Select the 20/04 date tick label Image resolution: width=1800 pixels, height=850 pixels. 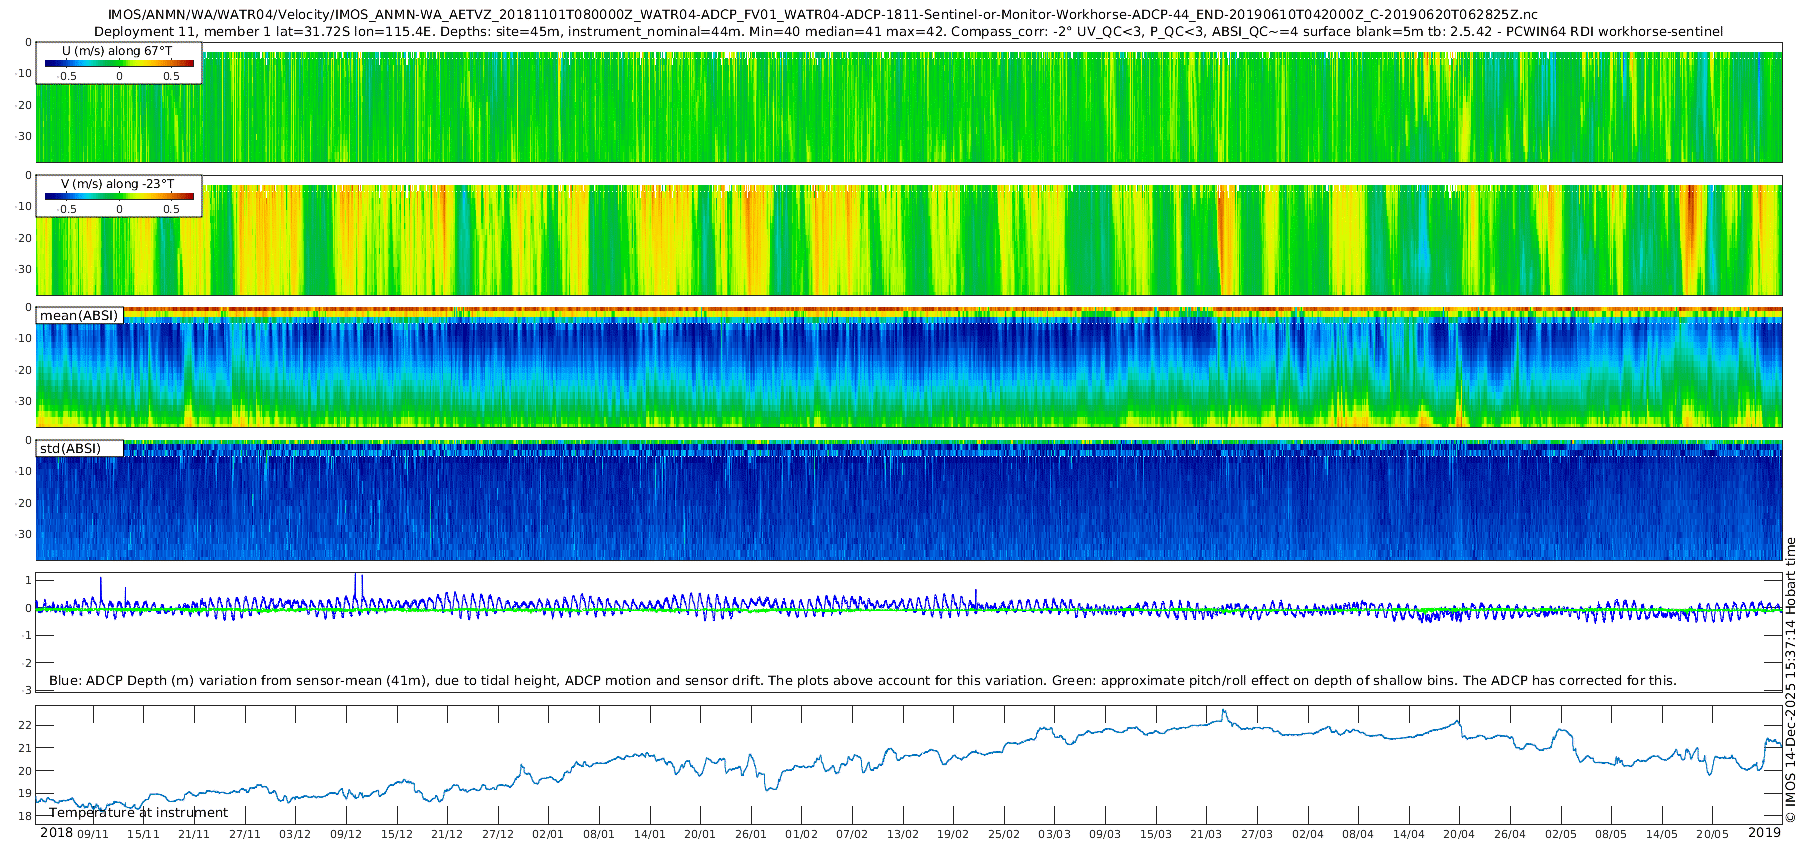(1459, 834)
